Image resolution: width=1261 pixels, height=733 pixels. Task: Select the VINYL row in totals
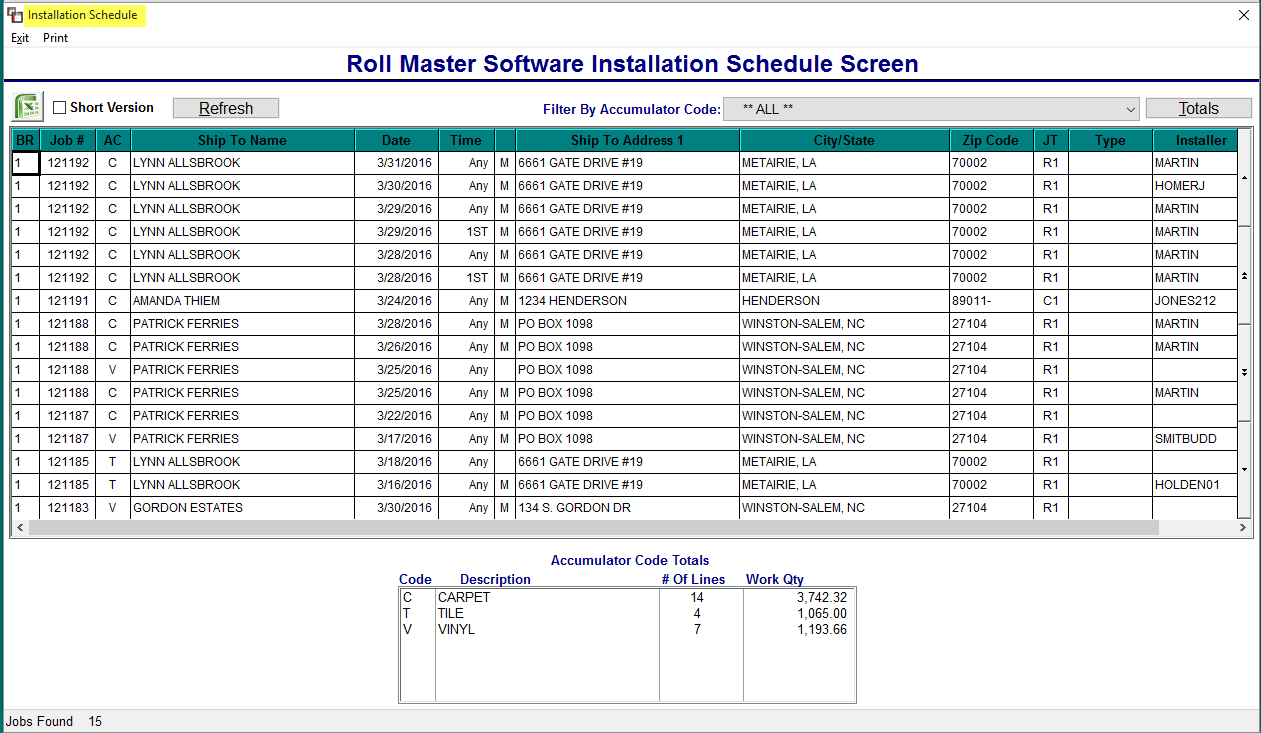coord(627,630)
